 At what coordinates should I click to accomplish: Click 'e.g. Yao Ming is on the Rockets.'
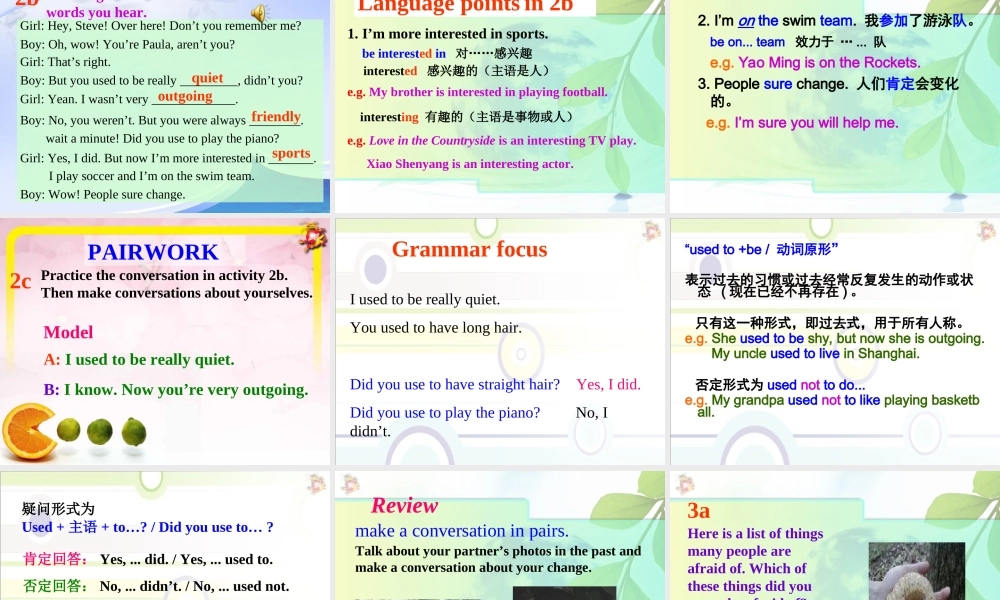(815, 62)
